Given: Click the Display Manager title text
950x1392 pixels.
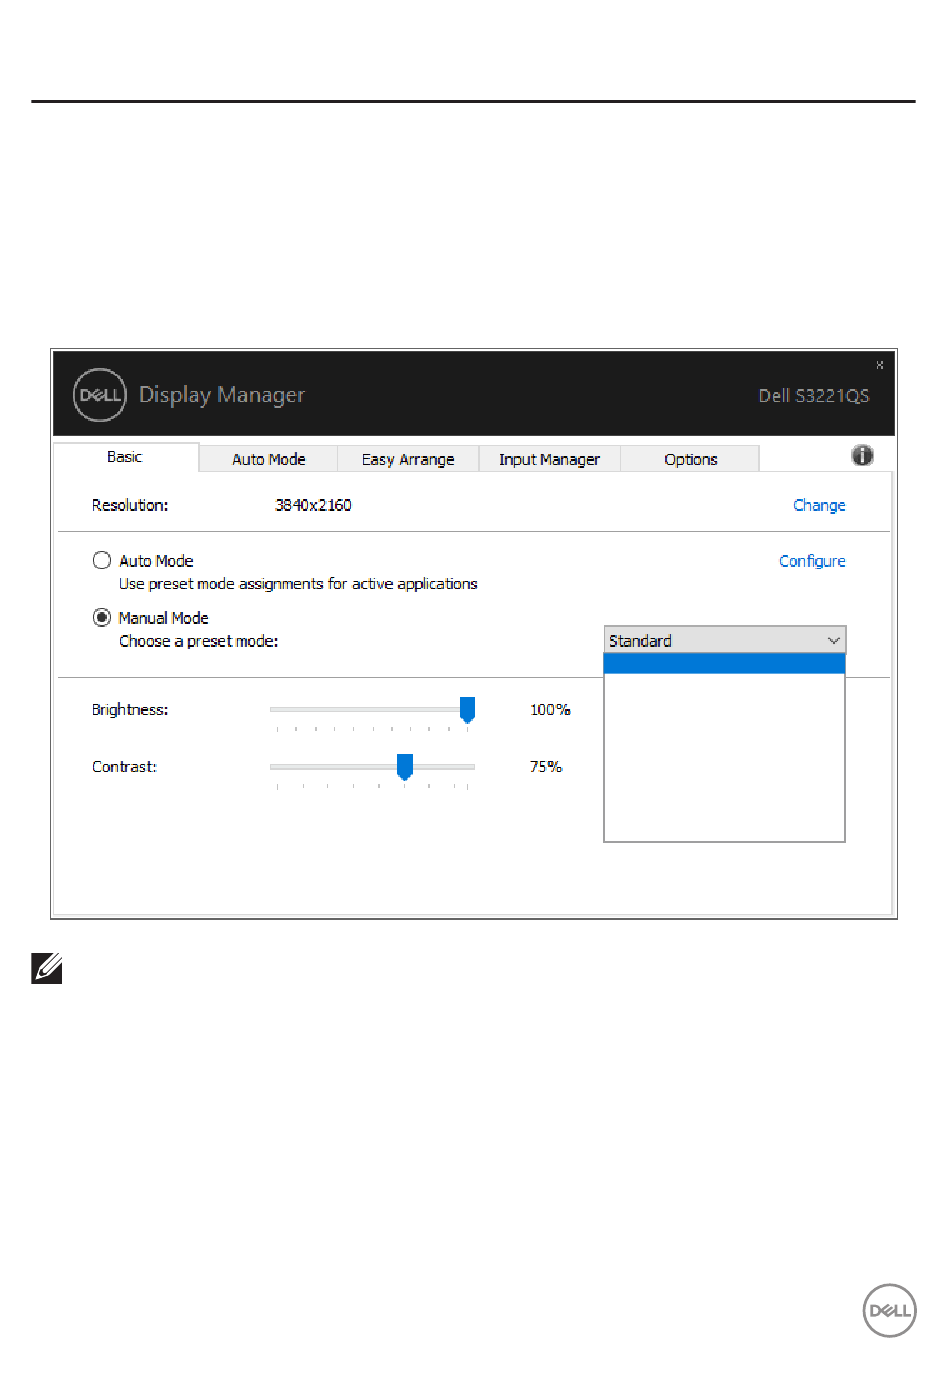Looking at the screenshot, I should 222,395.
